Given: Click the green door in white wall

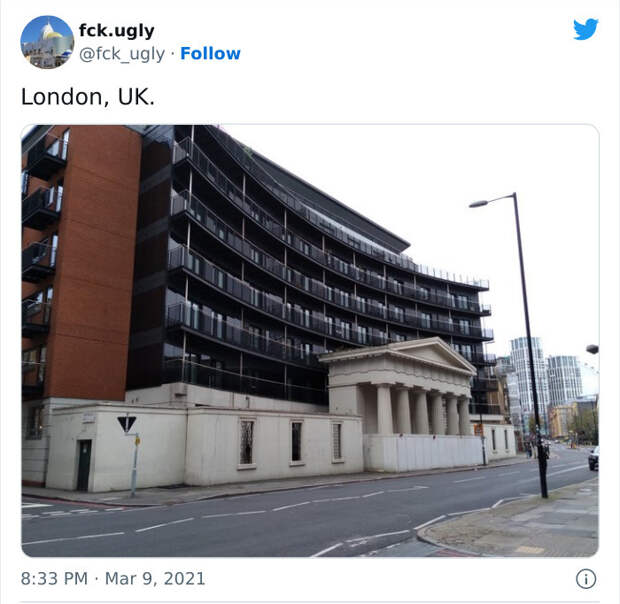Looking at the screenshot, I should (84, 465).
